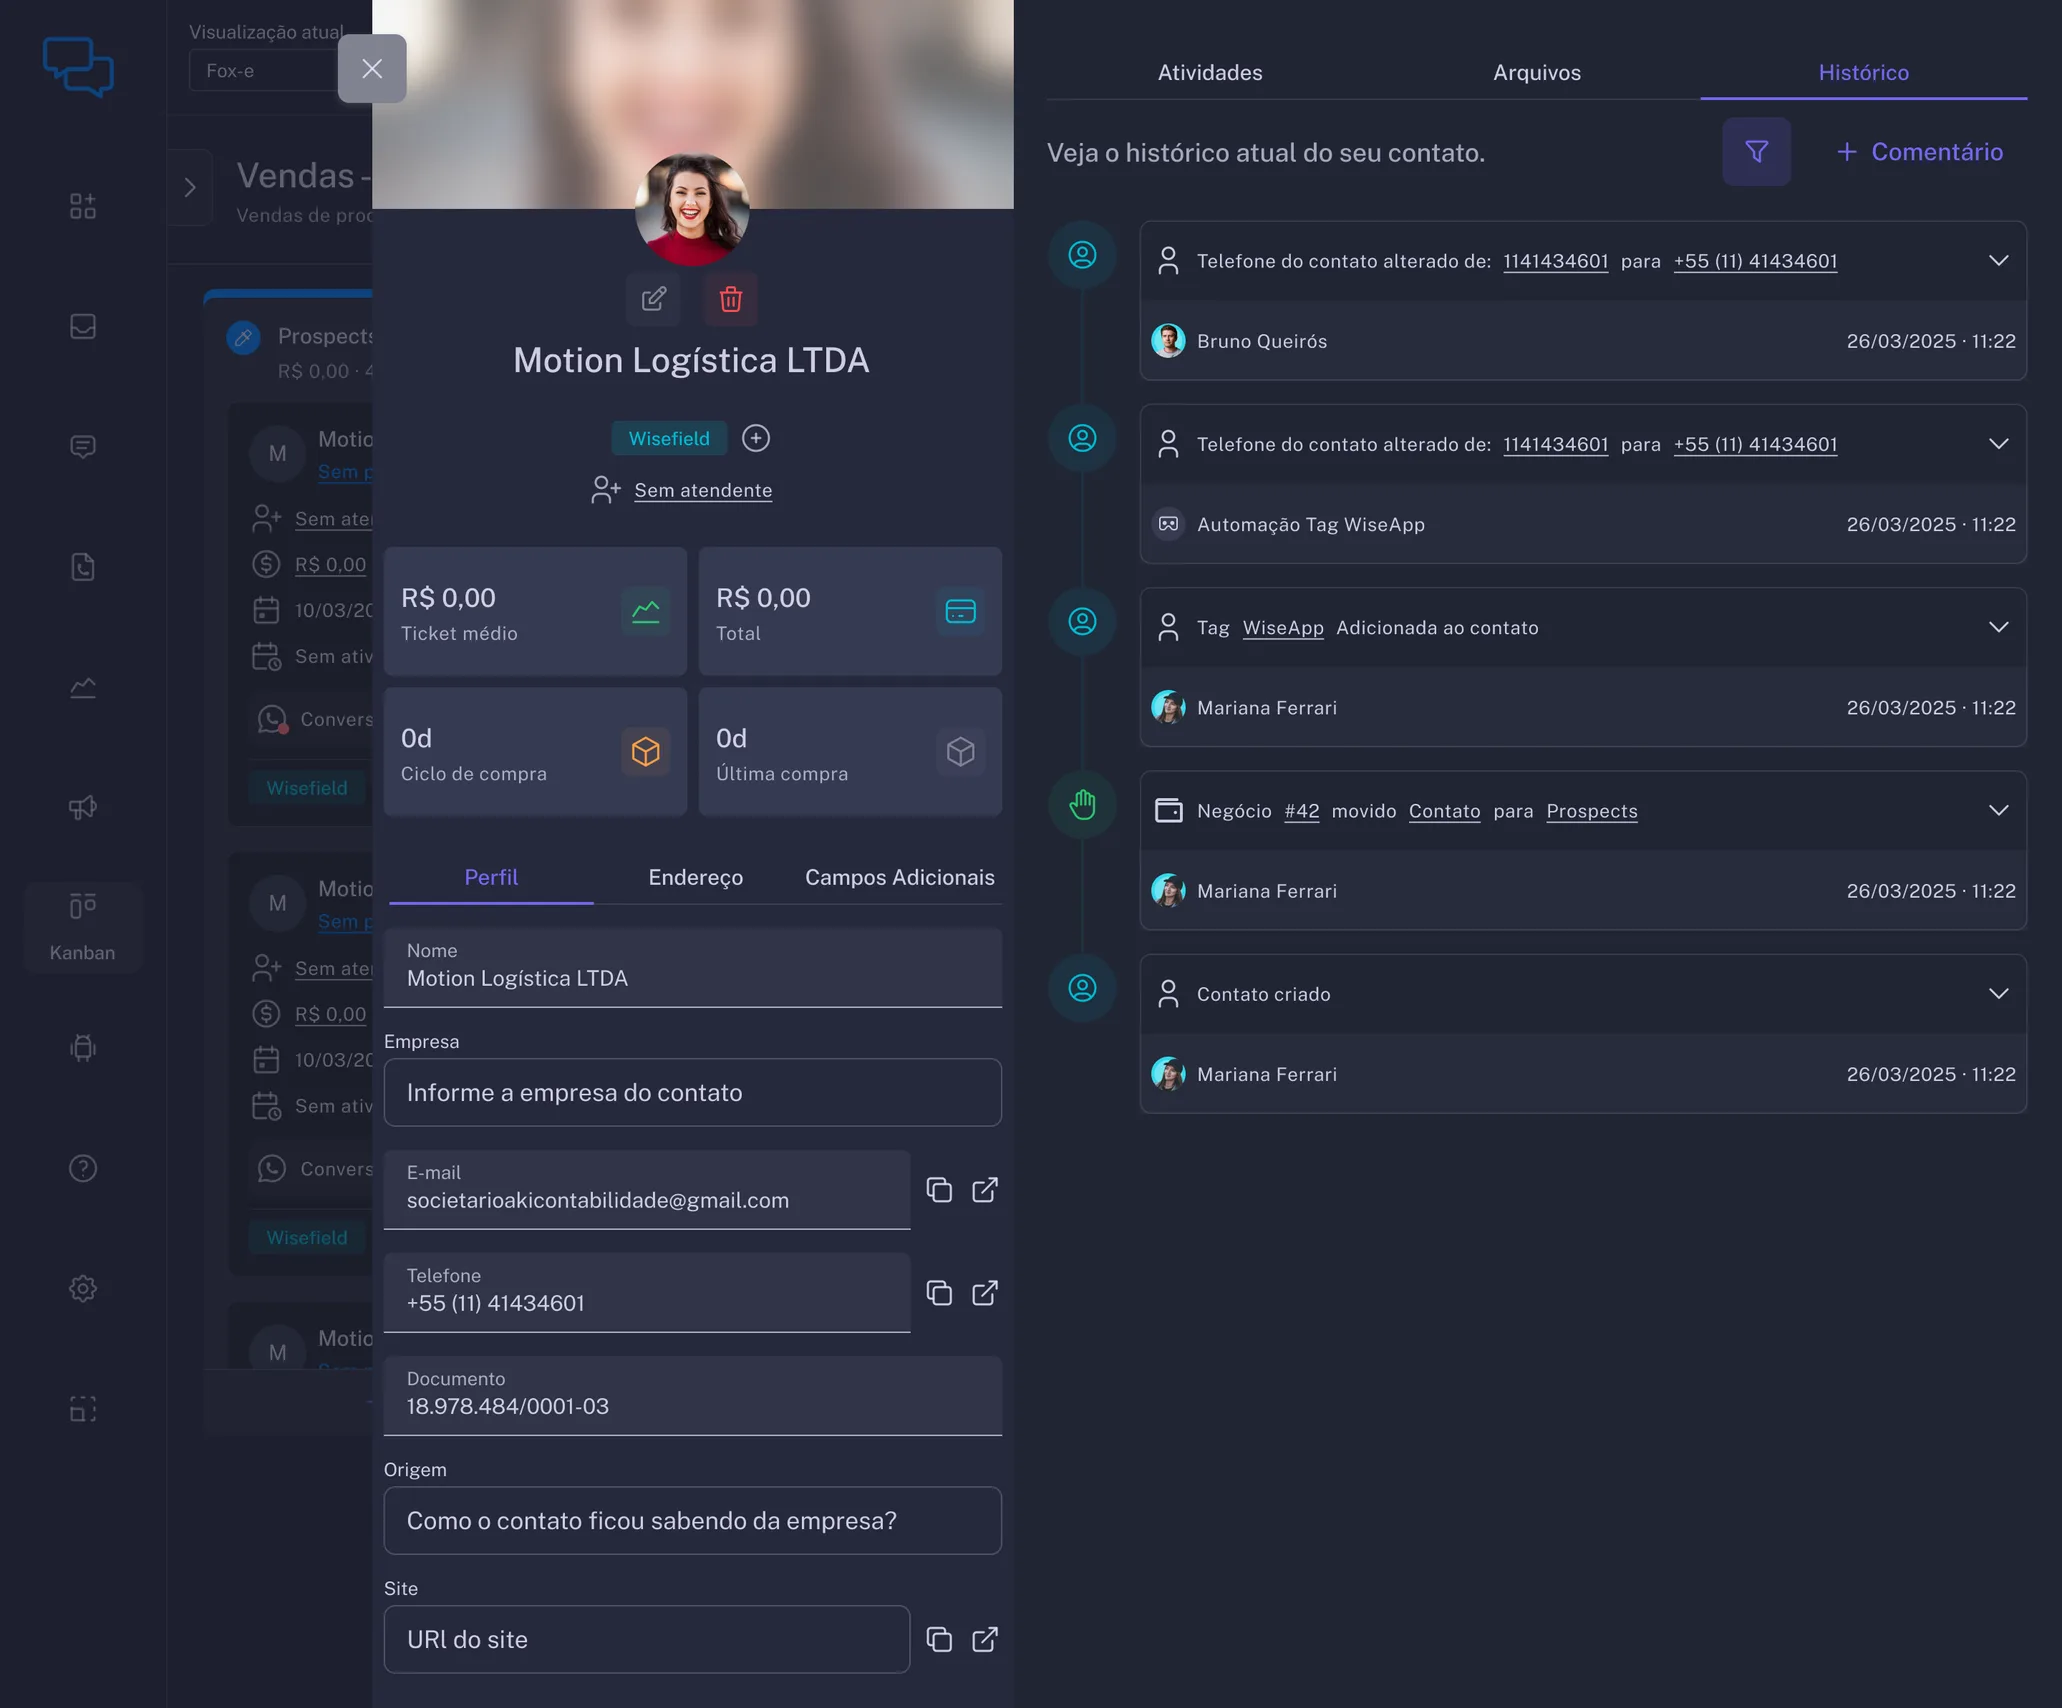The width and height of the screenshot is (2062, 1708).
Task: Click the red delete contact trash icon
Action: [x=731, y=299]
